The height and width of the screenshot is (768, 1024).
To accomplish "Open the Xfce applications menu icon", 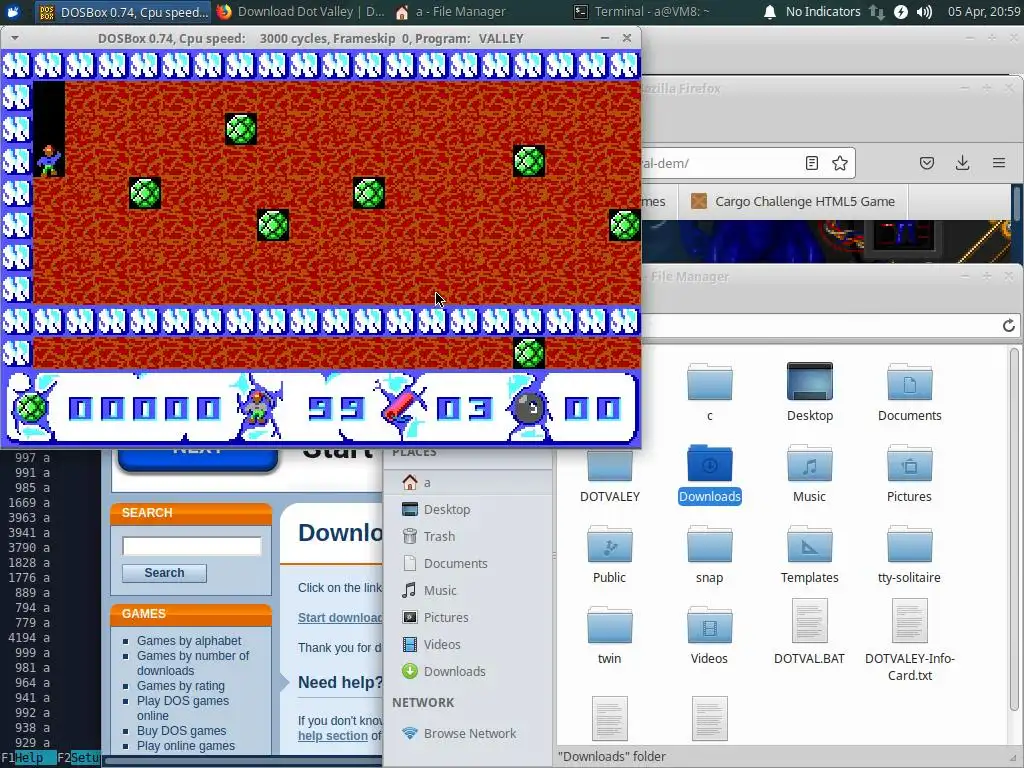I will point(13,12).
